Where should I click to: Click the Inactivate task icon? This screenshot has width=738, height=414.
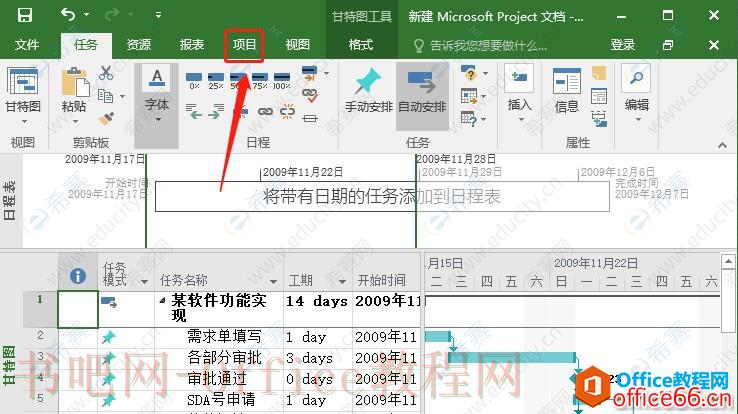310,118
